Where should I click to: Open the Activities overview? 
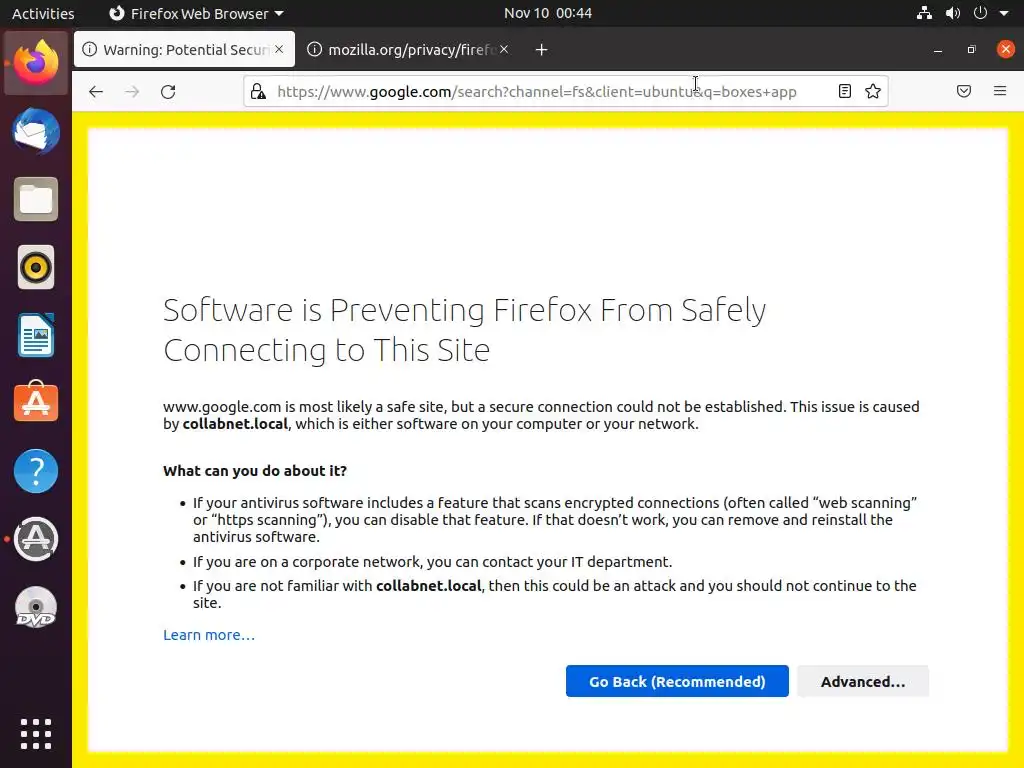tap(43, 14)
